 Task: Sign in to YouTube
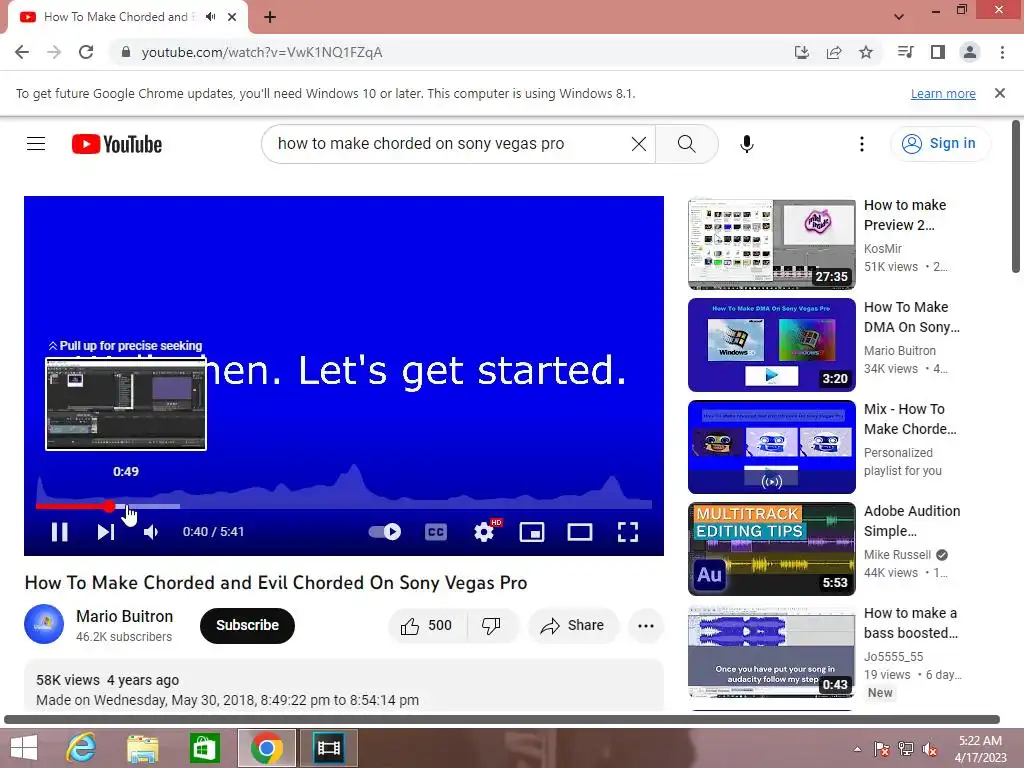[x=940, y=144]
